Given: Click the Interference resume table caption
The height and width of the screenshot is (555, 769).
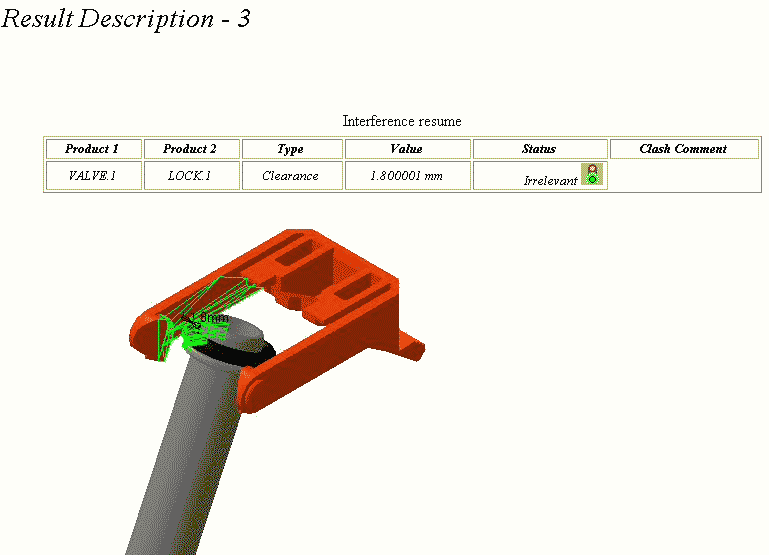Looking at the screenshot, I should (402, 121).
